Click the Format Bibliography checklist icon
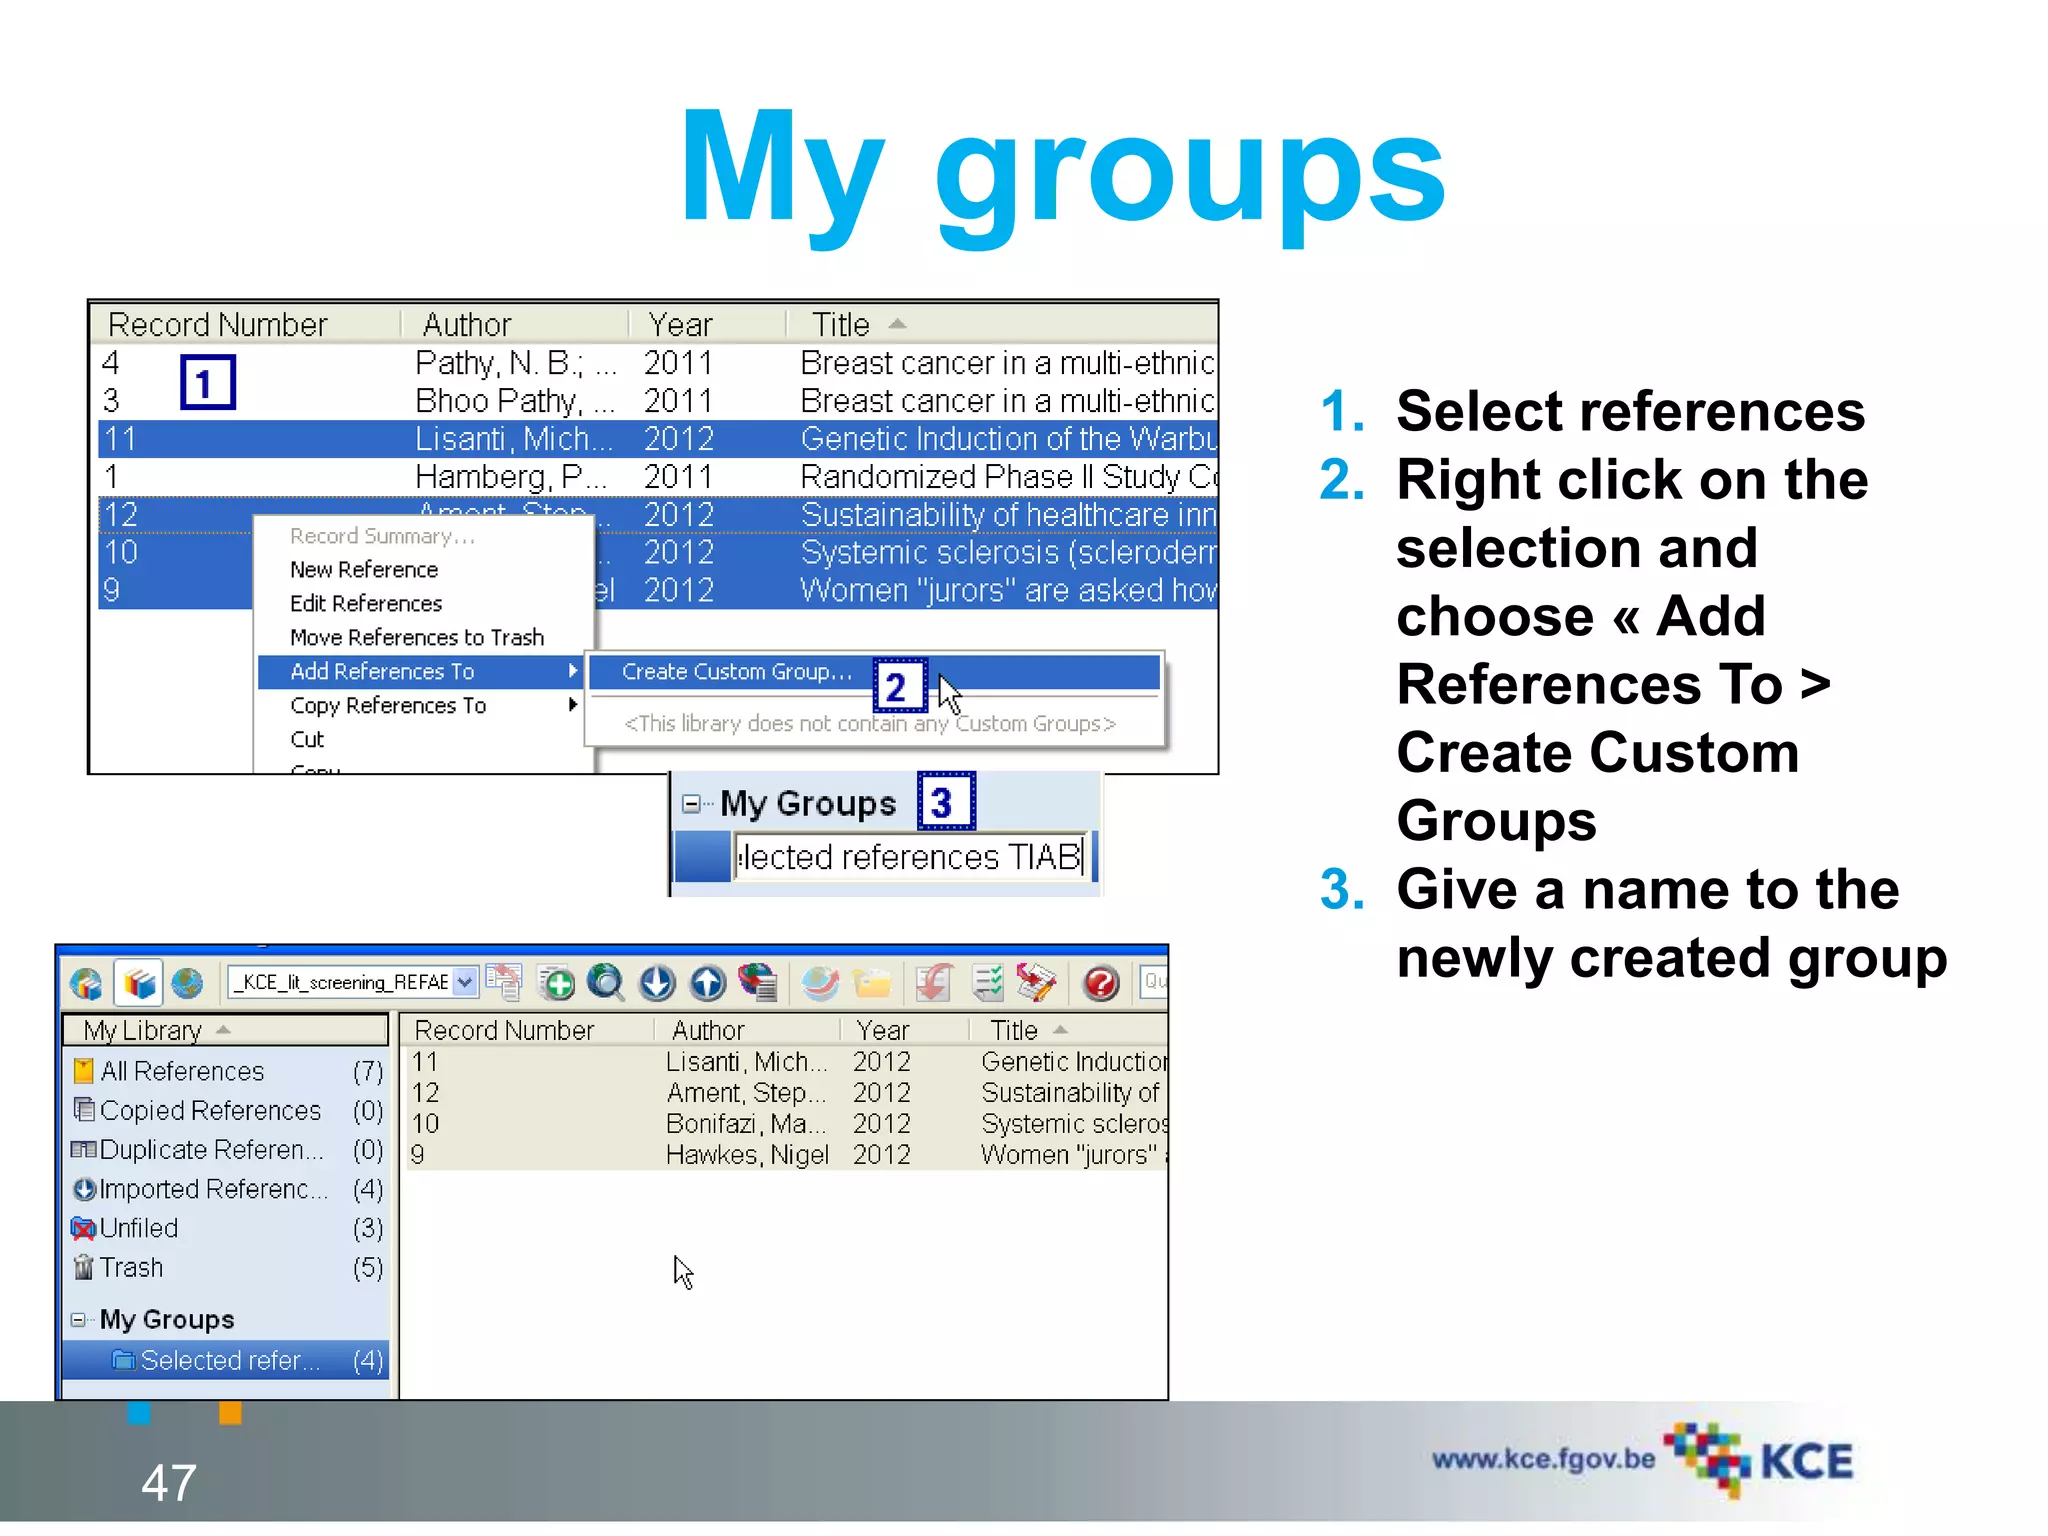The width and height of the screenshot is (2048, 1536). pyautogui.click(x=987, y=983)
